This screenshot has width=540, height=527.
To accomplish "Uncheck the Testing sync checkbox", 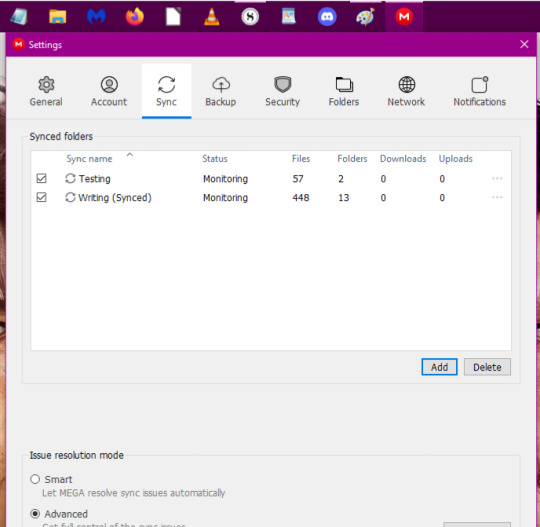I will pos(41,178).
